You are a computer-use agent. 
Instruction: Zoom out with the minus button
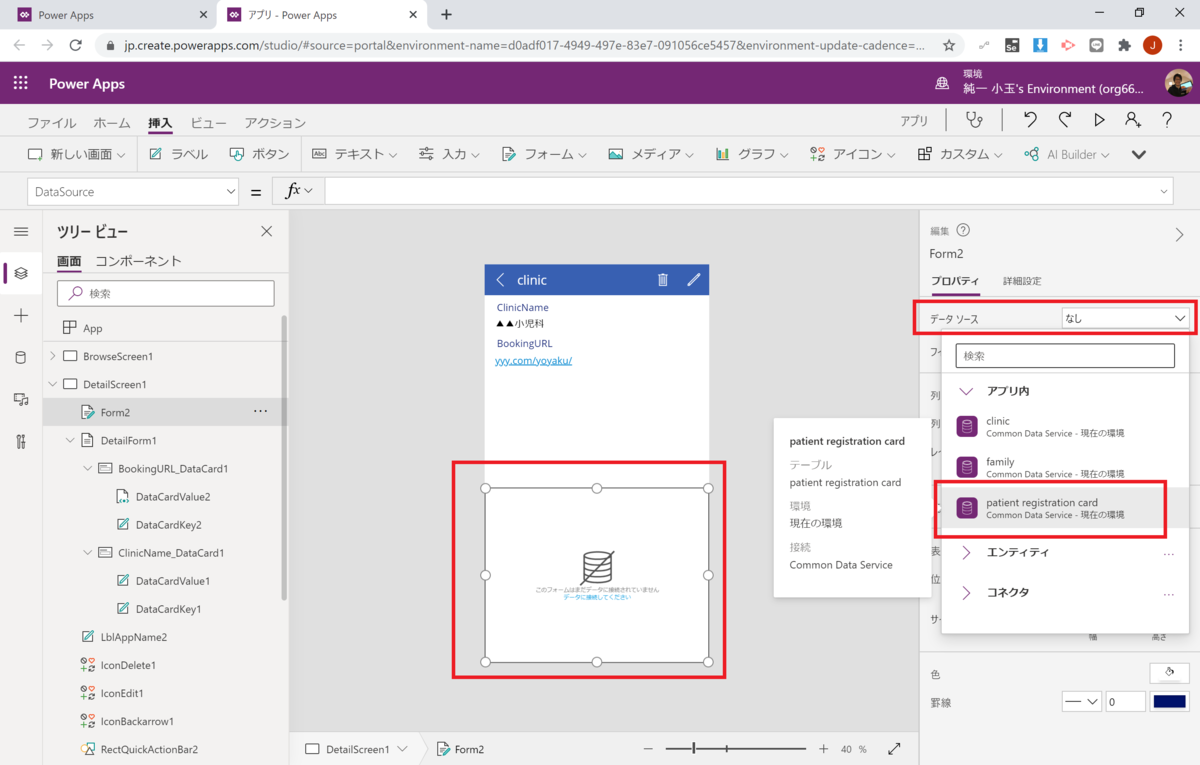click(648, 749)
